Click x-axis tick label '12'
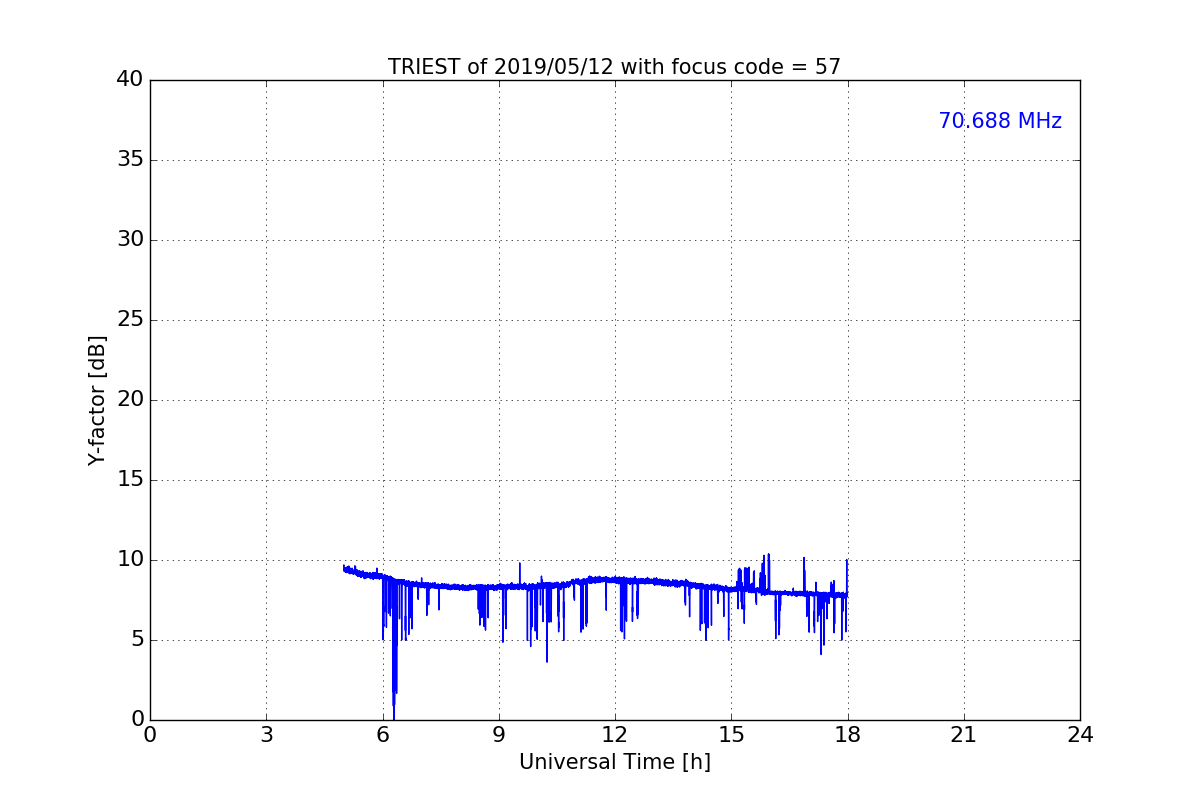Screen dimensions: 1200x800 tap(615, 735)
